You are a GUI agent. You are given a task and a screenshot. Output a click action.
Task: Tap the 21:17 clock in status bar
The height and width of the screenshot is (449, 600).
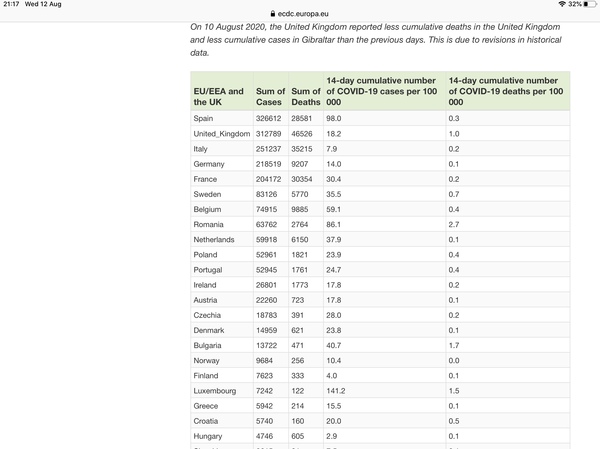coord(11,4)
